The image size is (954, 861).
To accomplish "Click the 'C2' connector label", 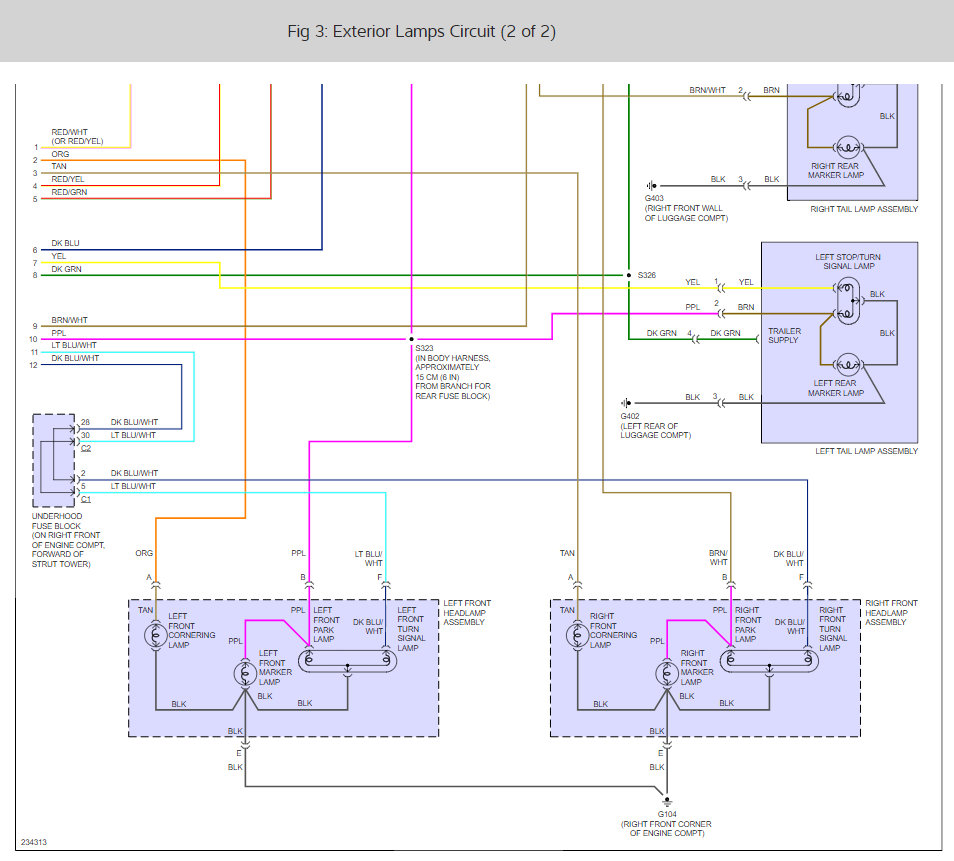I will pyautogui.click(x=86, y=448).
